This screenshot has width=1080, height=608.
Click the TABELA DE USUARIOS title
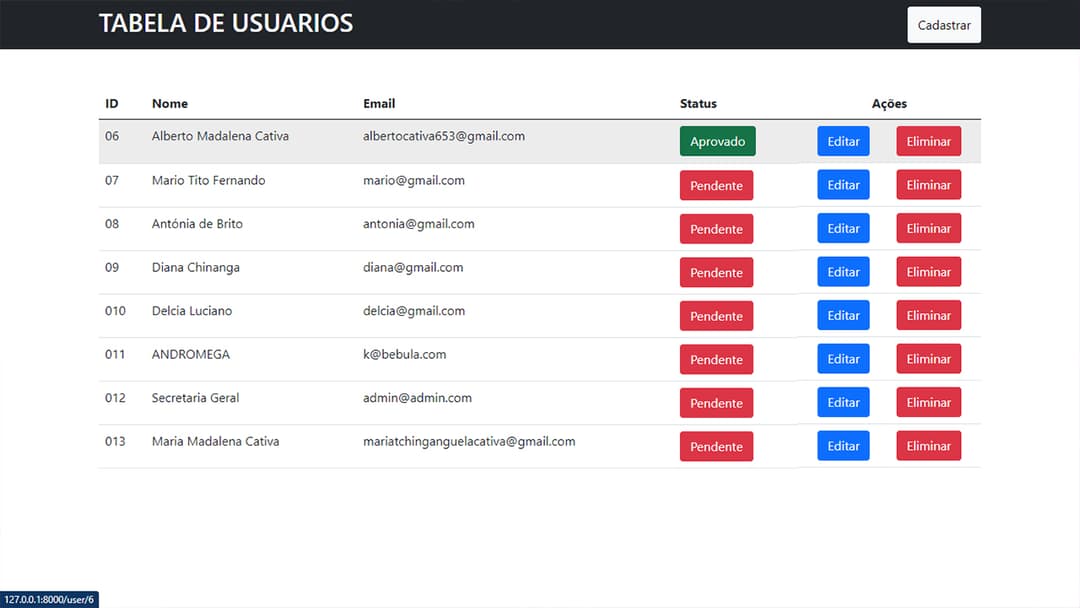(x=226, y=23)
